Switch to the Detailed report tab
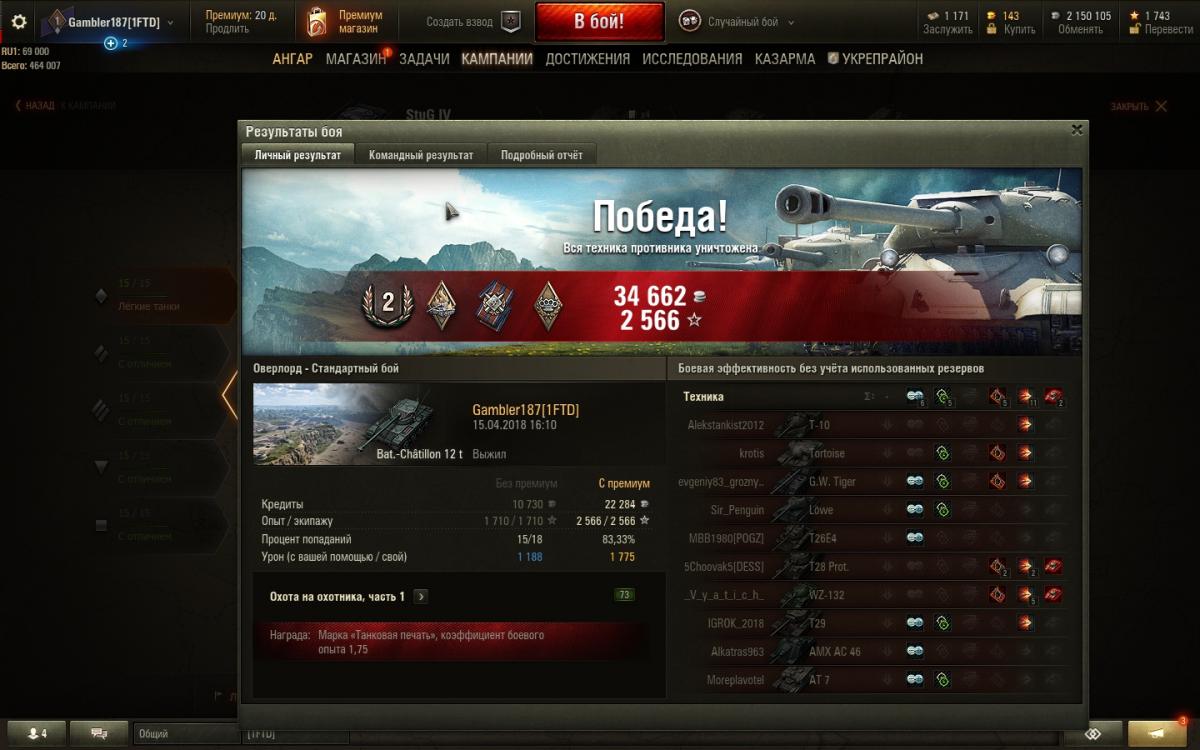Screen dimensions: 1200x750 (542, 155)
